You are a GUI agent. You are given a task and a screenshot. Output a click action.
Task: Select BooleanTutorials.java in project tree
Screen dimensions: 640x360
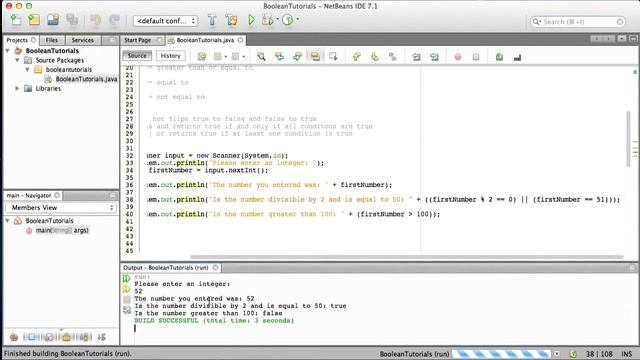(87, 79)
